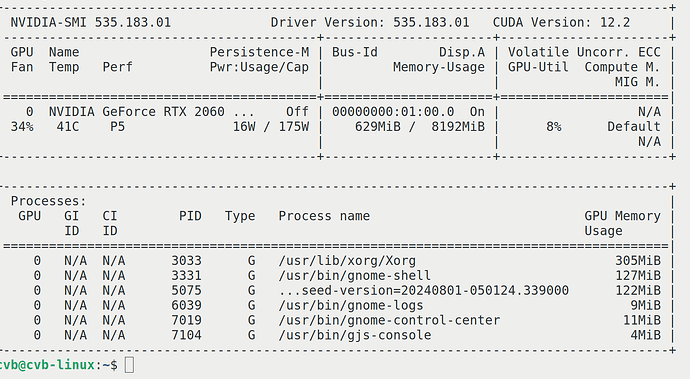
Task: Click the /usr/bin/gnome-logs process entry
Action: click(351, 305)
